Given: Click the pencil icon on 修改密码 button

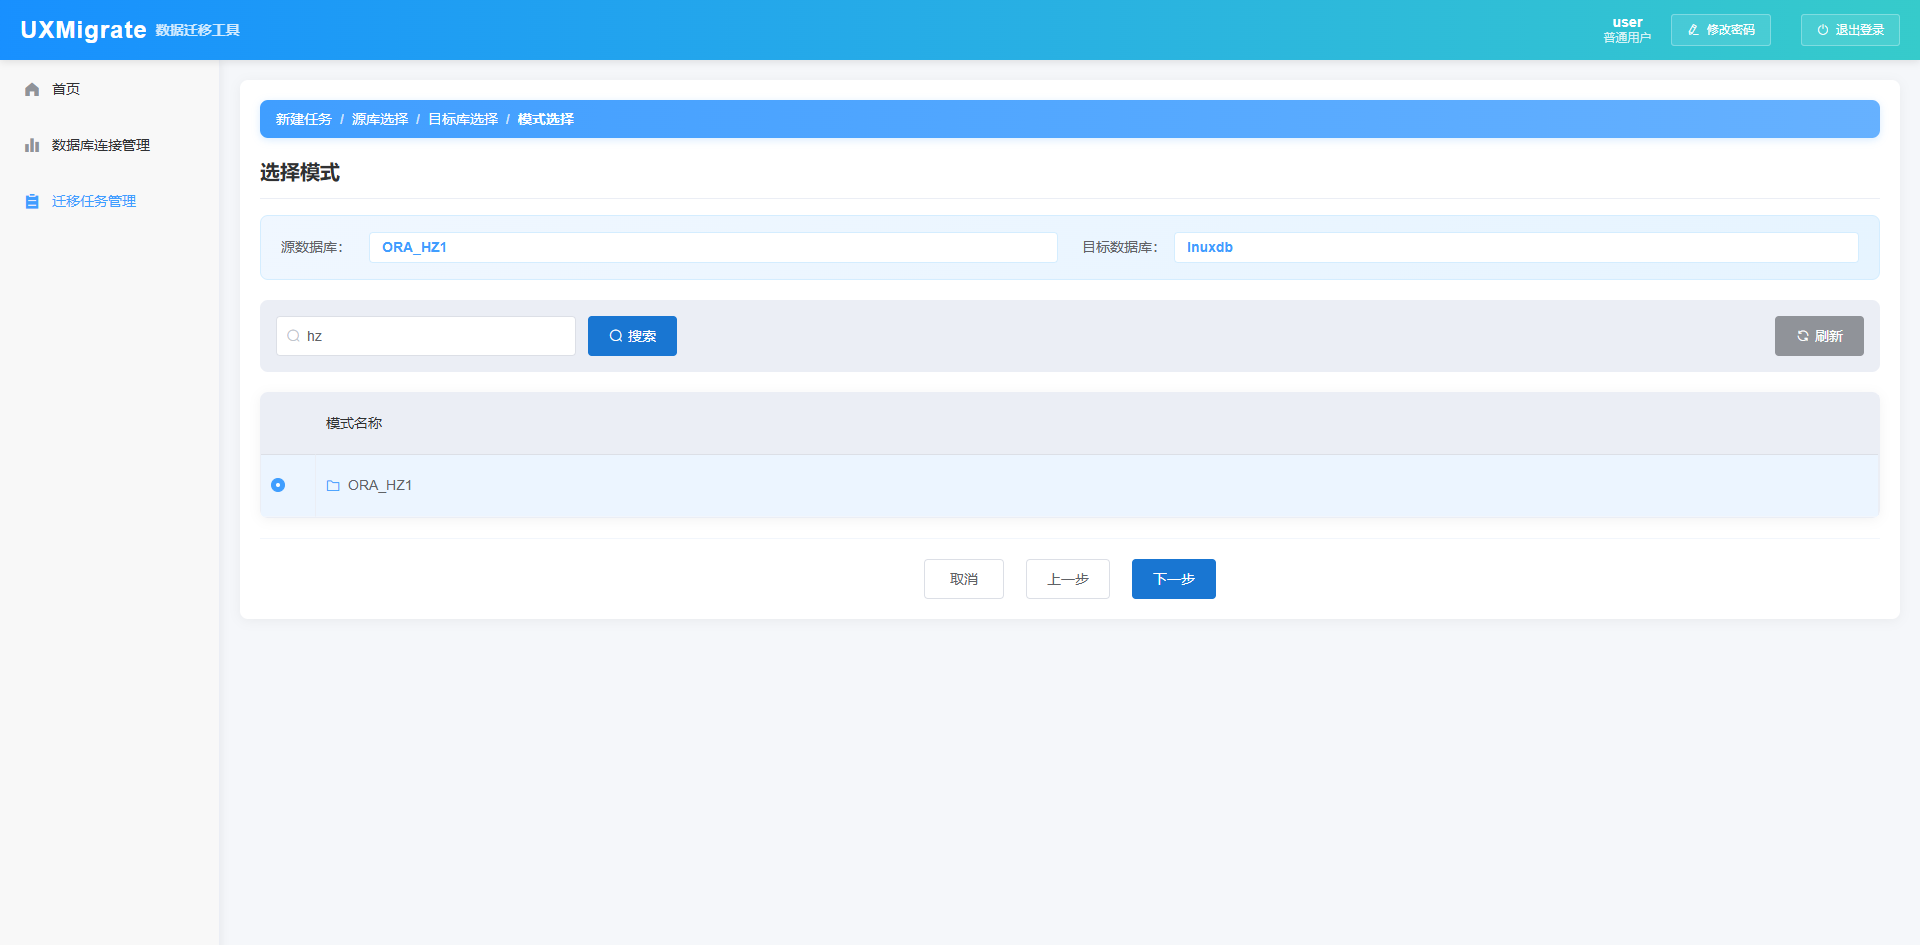Looking at the screenshot, I should point(1693,30).
